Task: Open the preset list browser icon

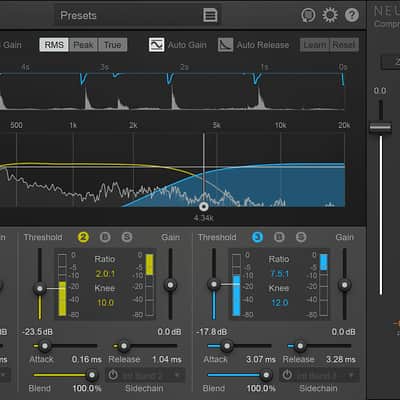Action: [x=210, y=15]
